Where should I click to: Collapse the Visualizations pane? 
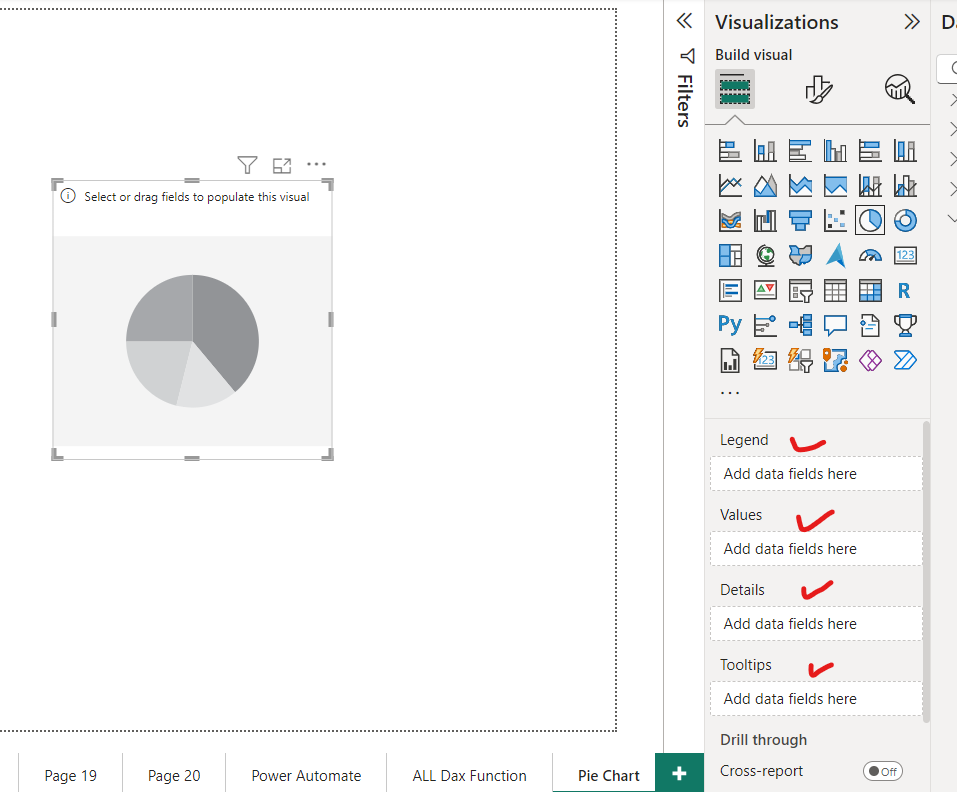pos(911,21)
